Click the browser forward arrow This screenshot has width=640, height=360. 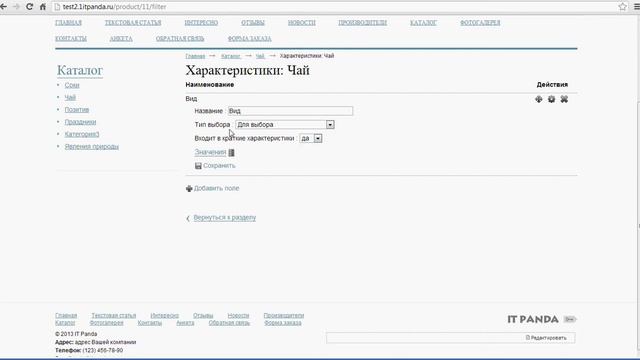pos(16,7)
